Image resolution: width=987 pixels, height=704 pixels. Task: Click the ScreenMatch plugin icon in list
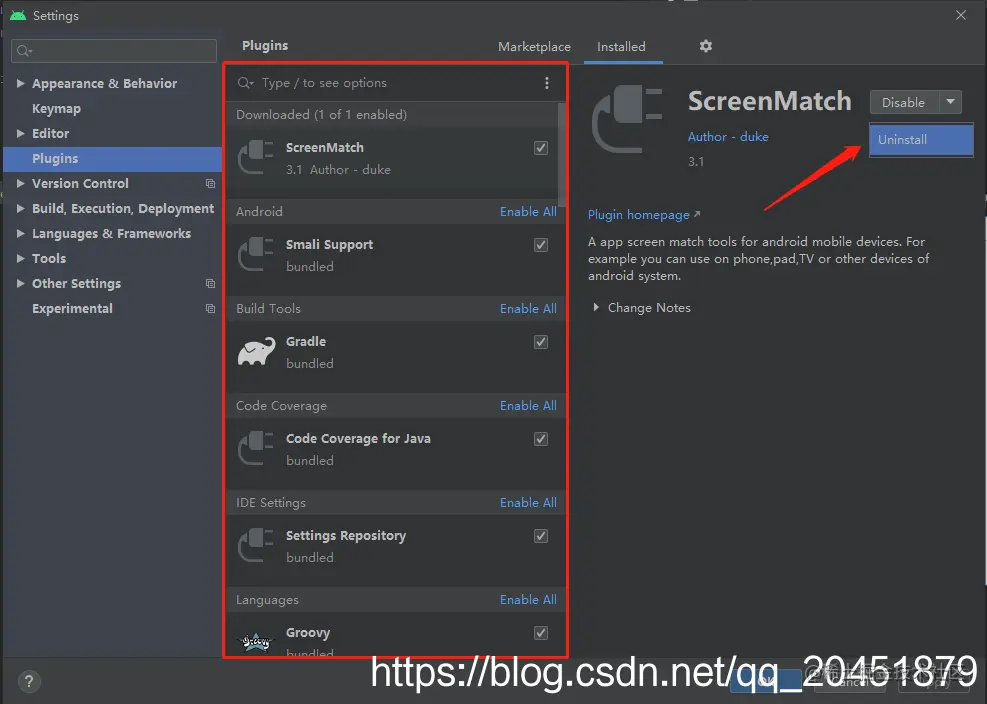click(x=256, y=157)
